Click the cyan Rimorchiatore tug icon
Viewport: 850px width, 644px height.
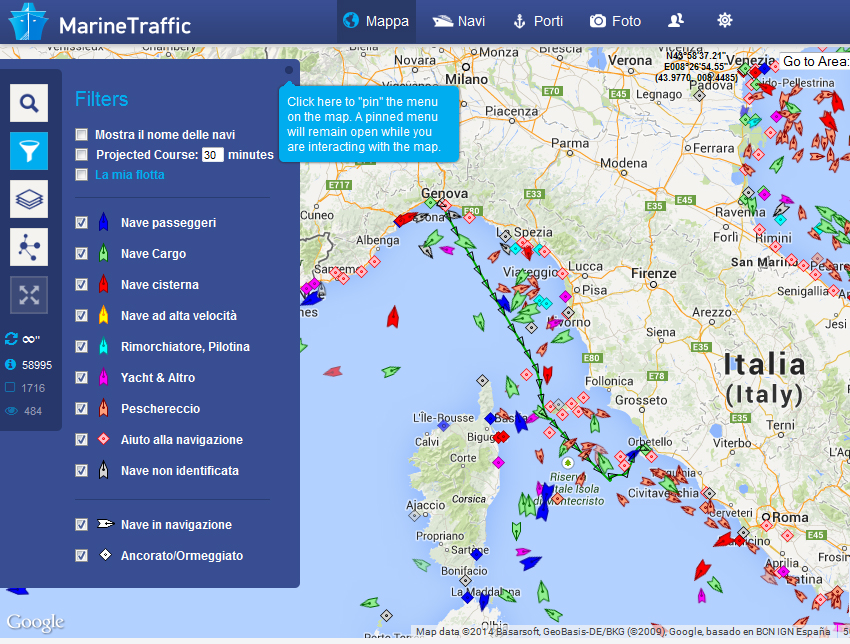coord(104,346)
